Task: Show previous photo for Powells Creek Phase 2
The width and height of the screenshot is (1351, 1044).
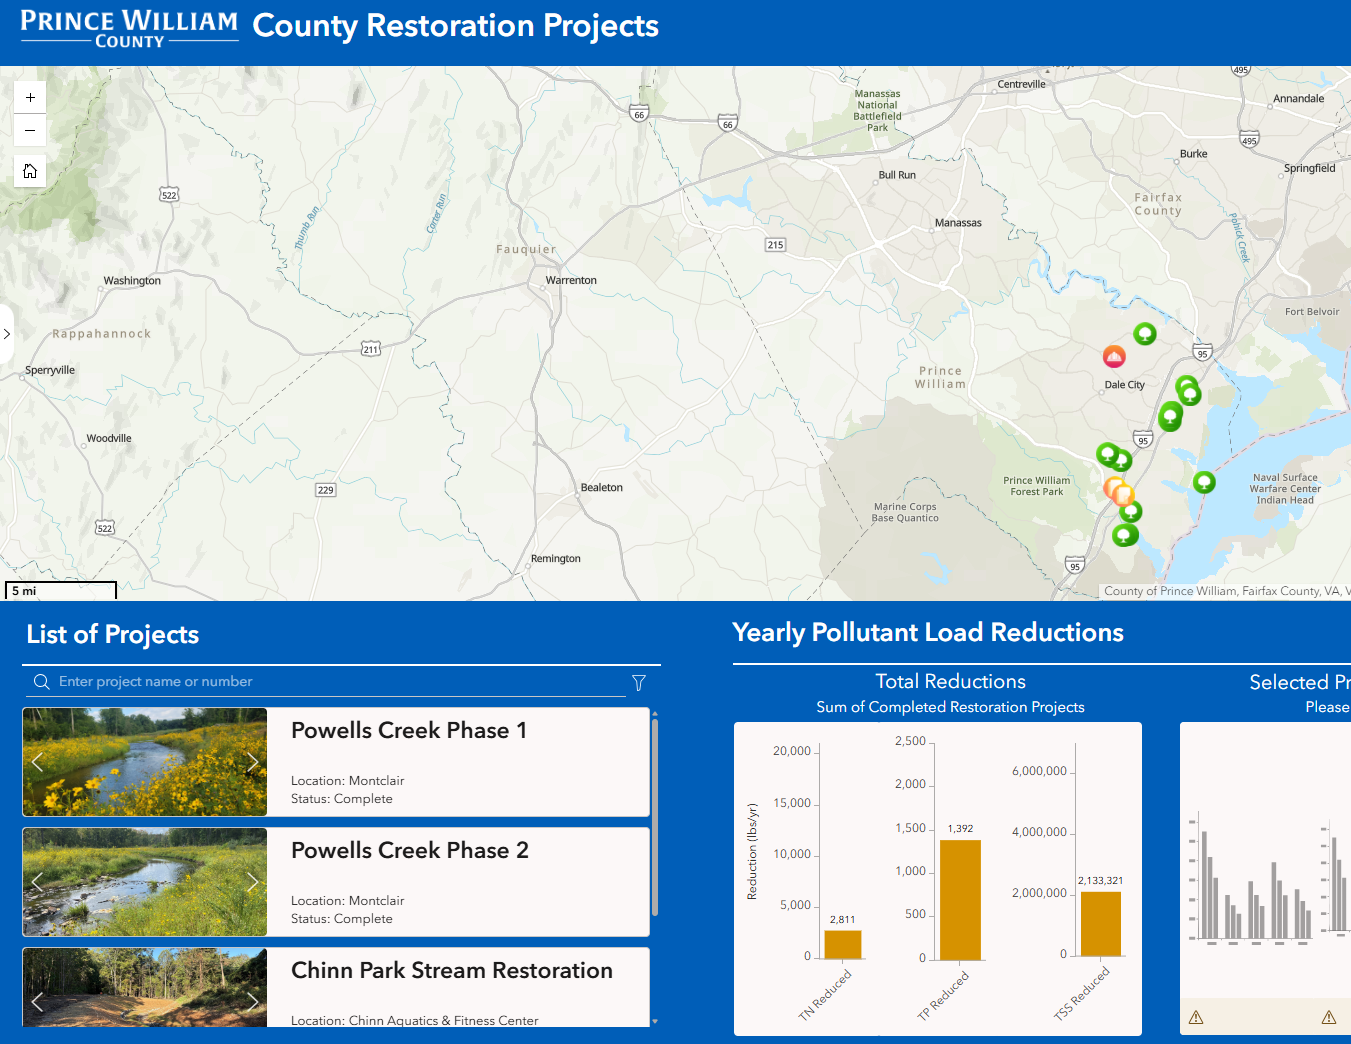Action: click(37, 882)
